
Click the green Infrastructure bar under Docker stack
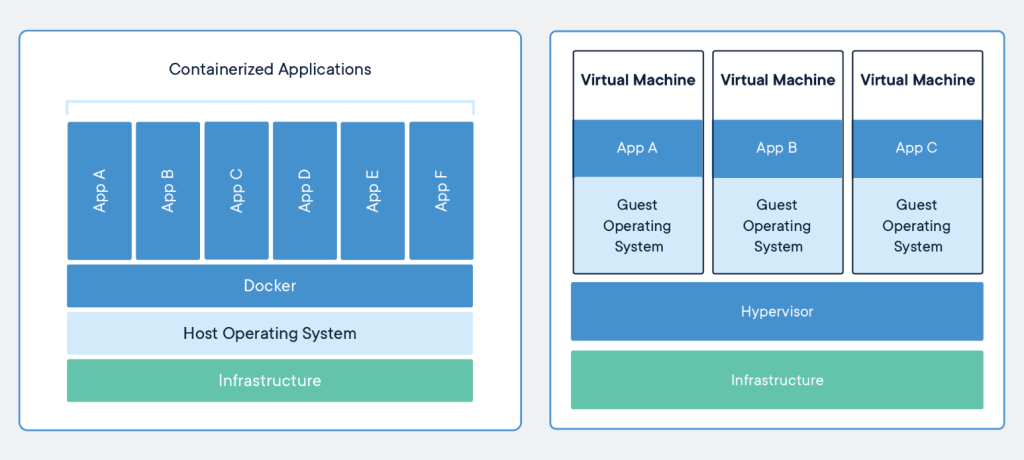pos(270,380)
